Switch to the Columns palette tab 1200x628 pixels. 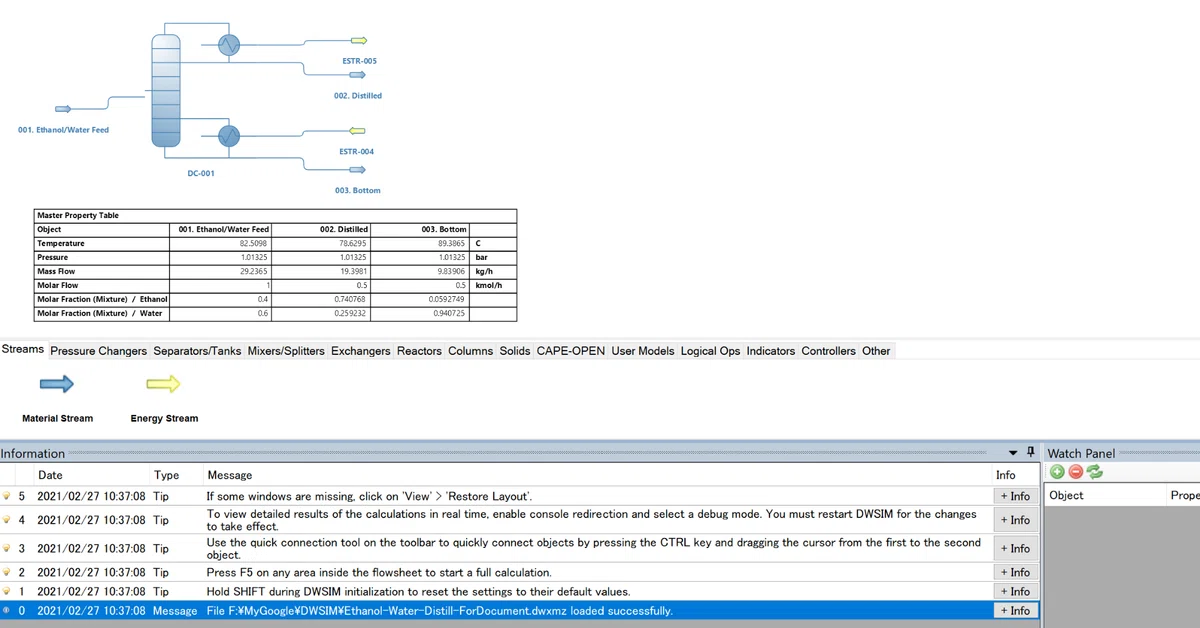pyautogui.click(x=470, y=351)
